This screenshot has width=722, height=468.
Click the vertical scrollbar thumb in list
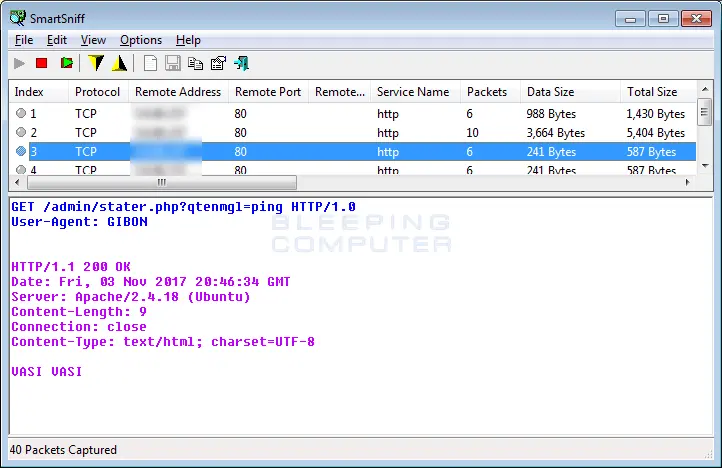coord(705,111)
